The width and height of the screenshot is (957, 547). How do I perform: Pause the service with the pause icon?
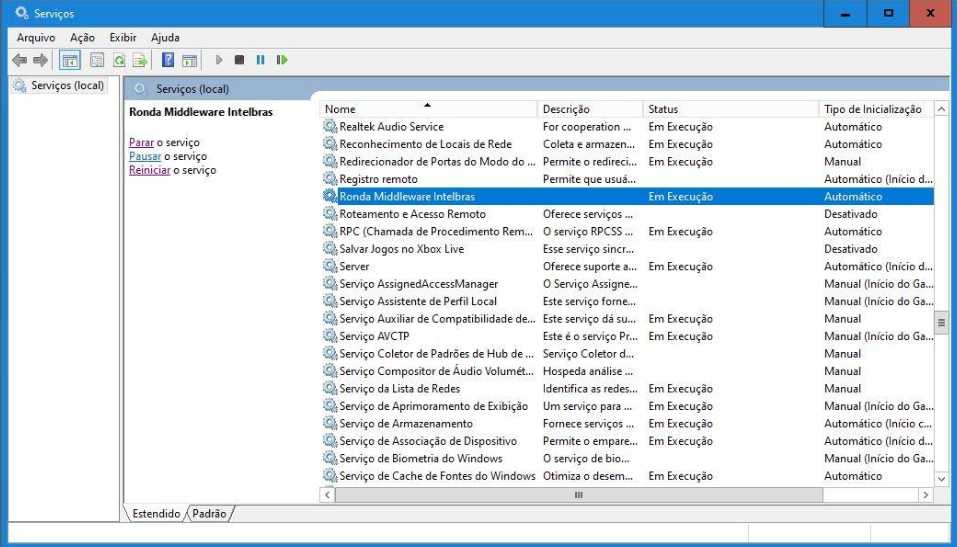260,60
